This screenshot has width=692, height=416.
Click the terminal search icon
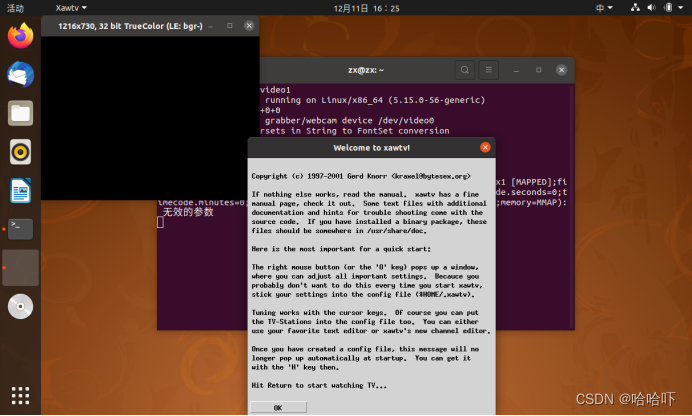coord(465,70)
